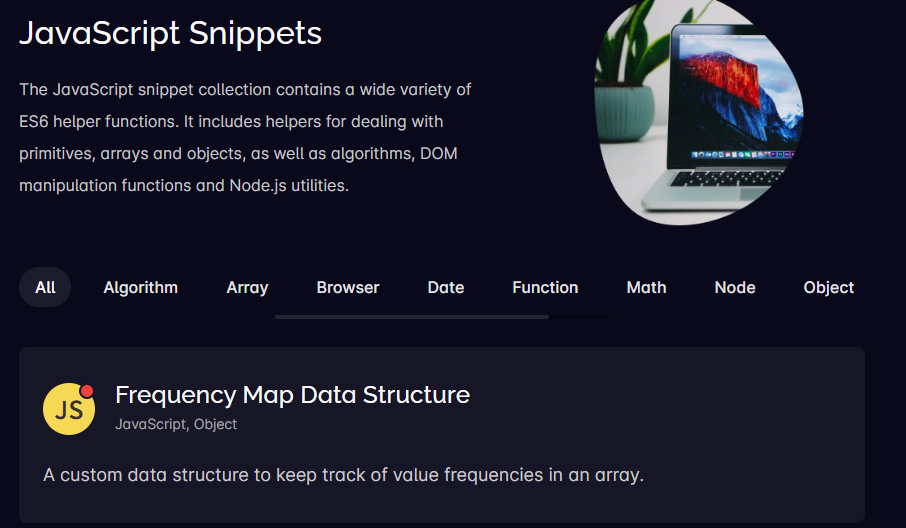Click the collection intro paragraph text
The width and height of the screenshot is (906, 528).
[x=245, y=137]
